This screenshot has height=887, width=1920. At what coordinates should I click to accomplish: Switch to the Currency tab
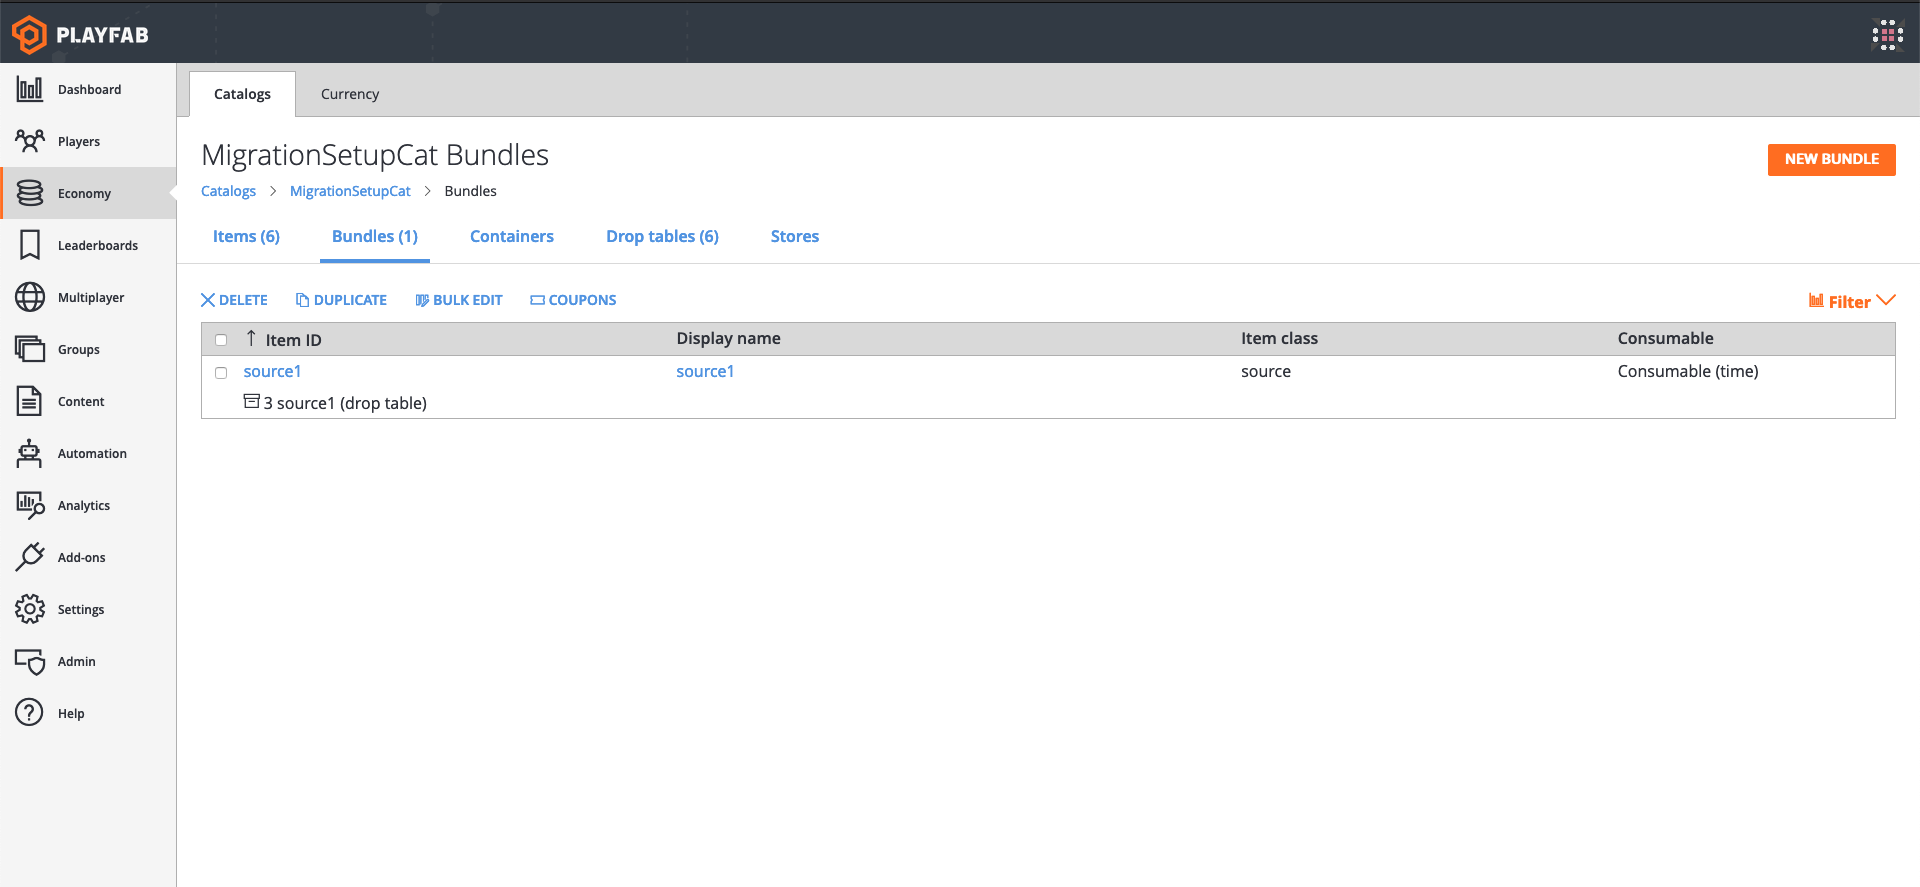click(x=350, y=94)
